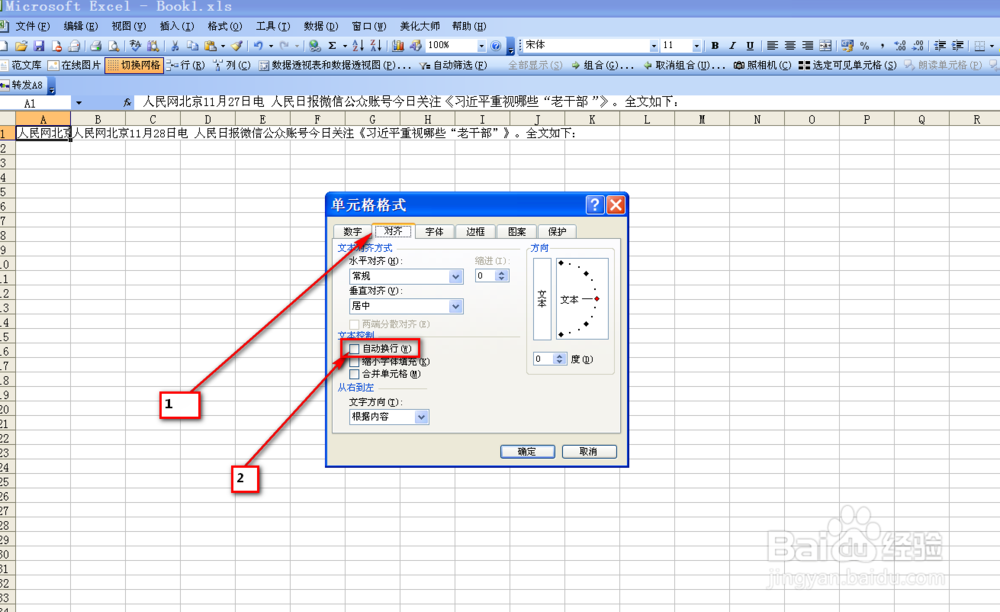The width and height of the screenshot is (1000, 612).
Task: Open the Undo history dropdown arrow
Action: coord(271,46)
